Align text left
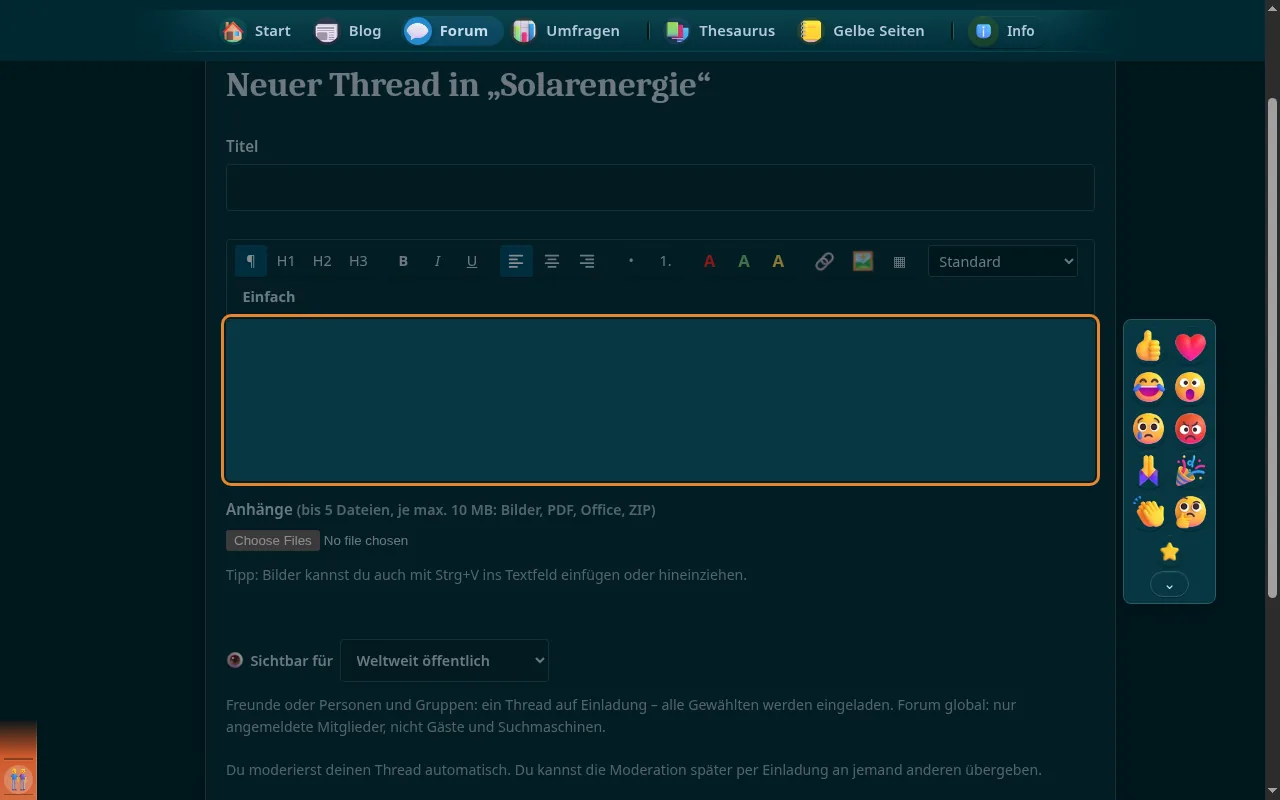This screenshot has height=800, width=1280. coord(516,261)
